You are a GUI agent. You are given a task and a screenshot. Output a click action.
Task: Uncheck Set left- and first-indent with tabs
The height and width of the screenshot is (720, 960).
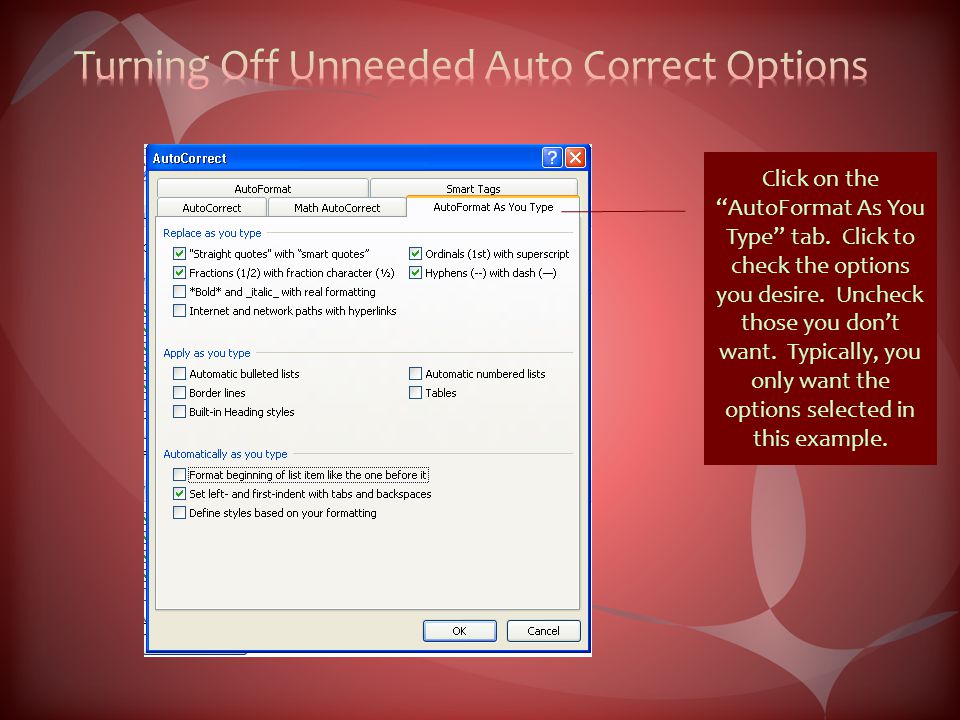(x=179, y=493)
